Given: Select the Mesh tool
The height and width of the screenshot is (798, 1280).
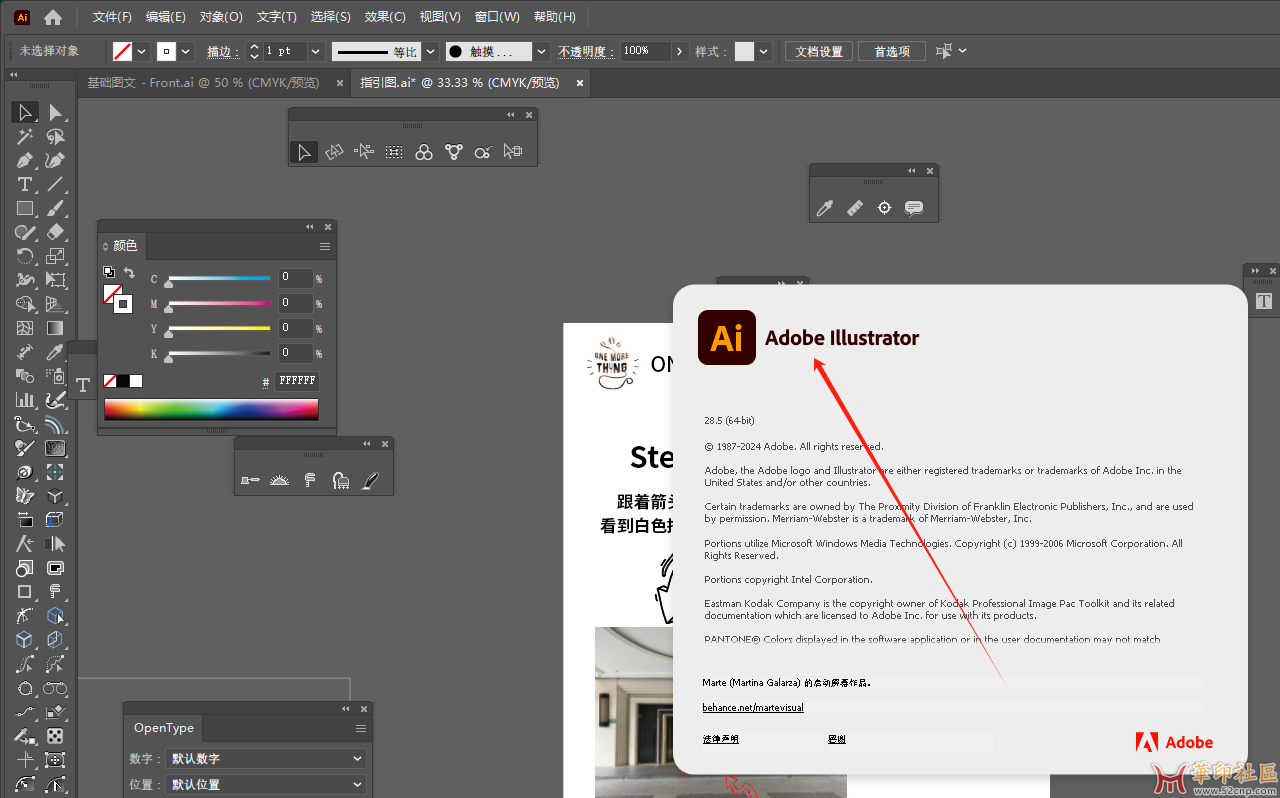Looking at the screenshot, I should tap(25, 328).
